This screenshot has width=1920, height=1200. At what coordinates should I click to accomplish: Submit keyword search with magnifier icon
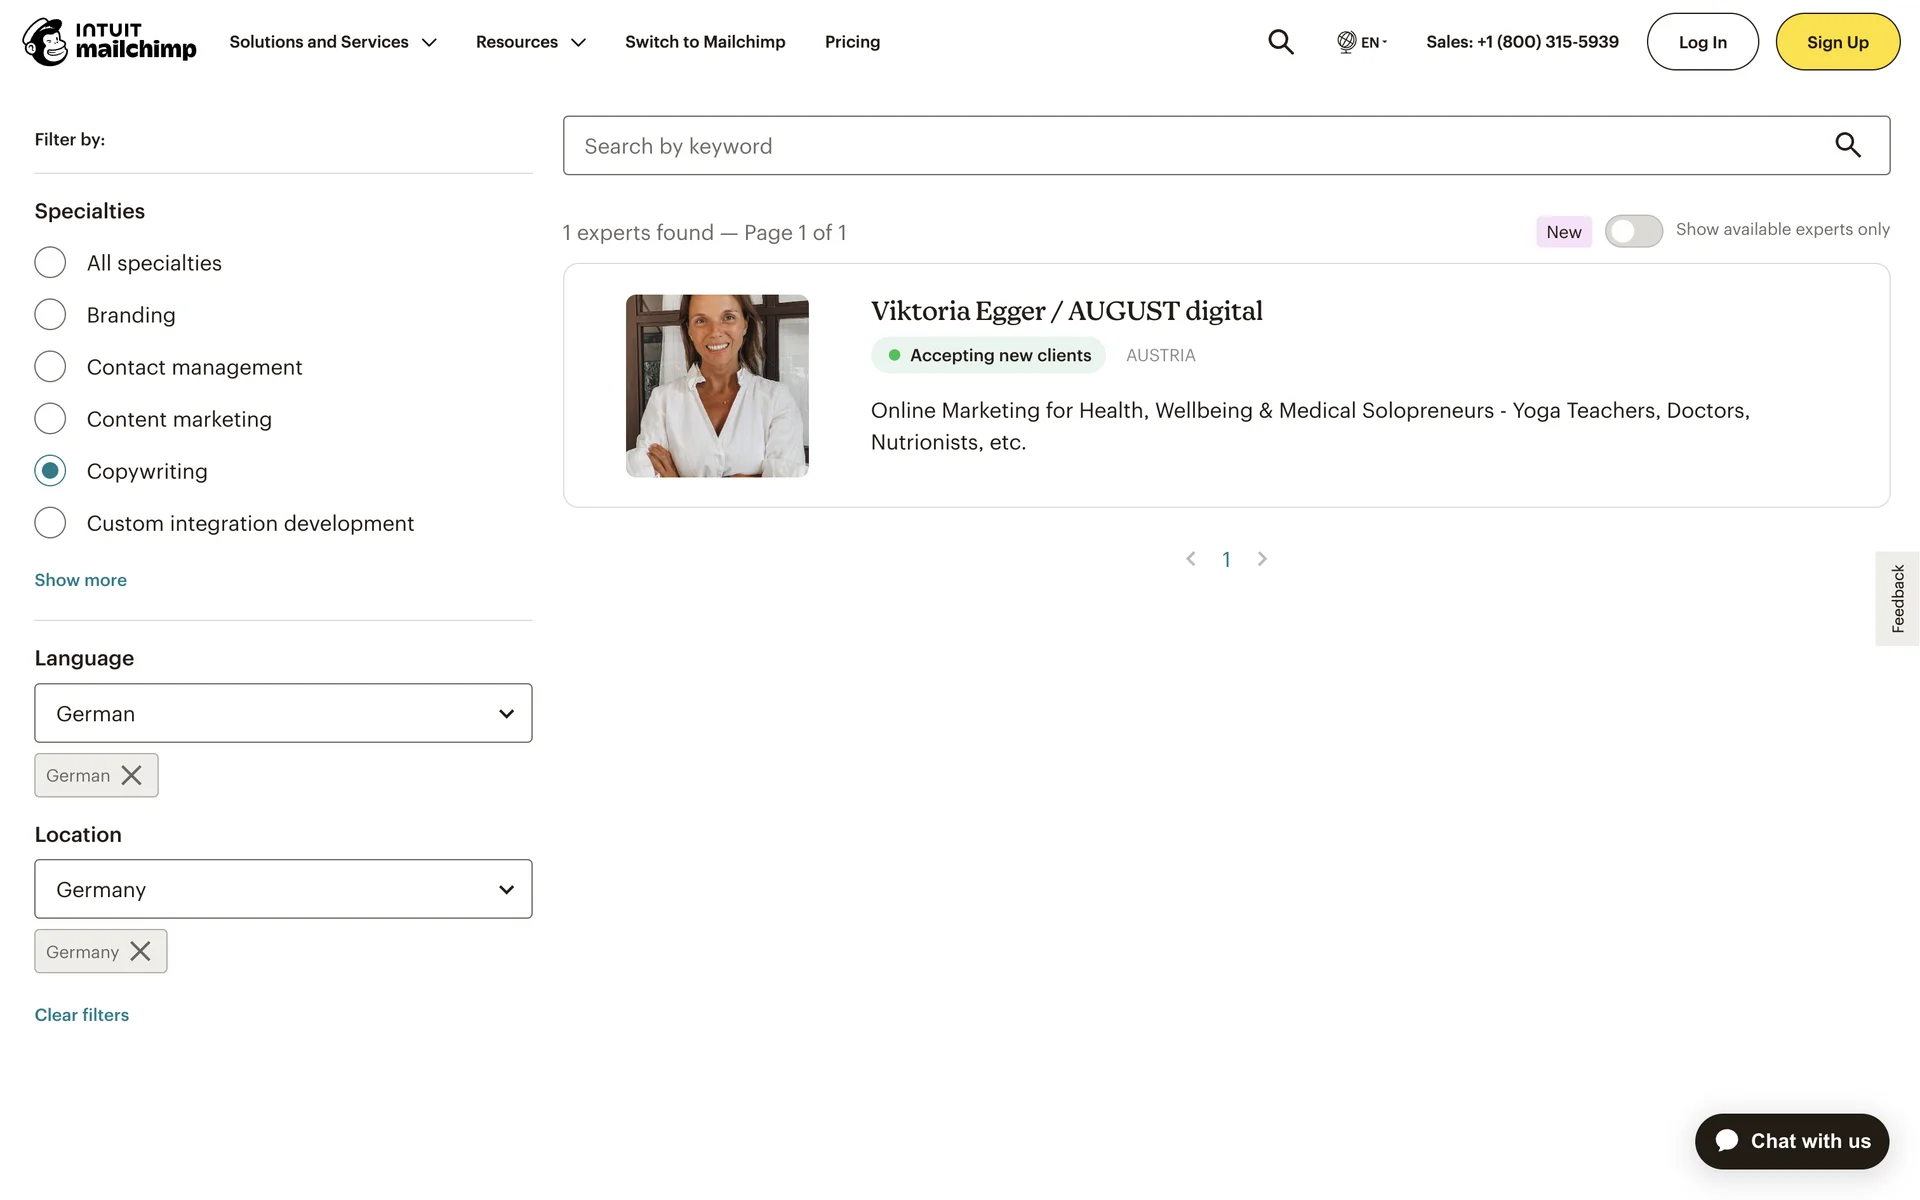1847,146
